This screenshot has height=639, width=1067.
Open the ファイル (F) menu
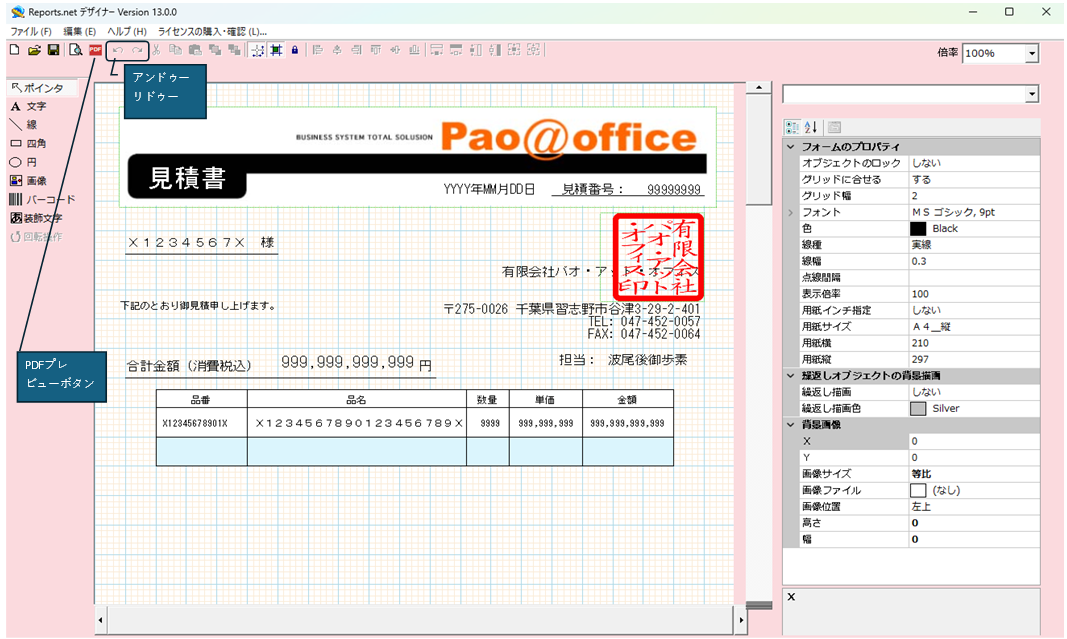click(x=30, y=32)
